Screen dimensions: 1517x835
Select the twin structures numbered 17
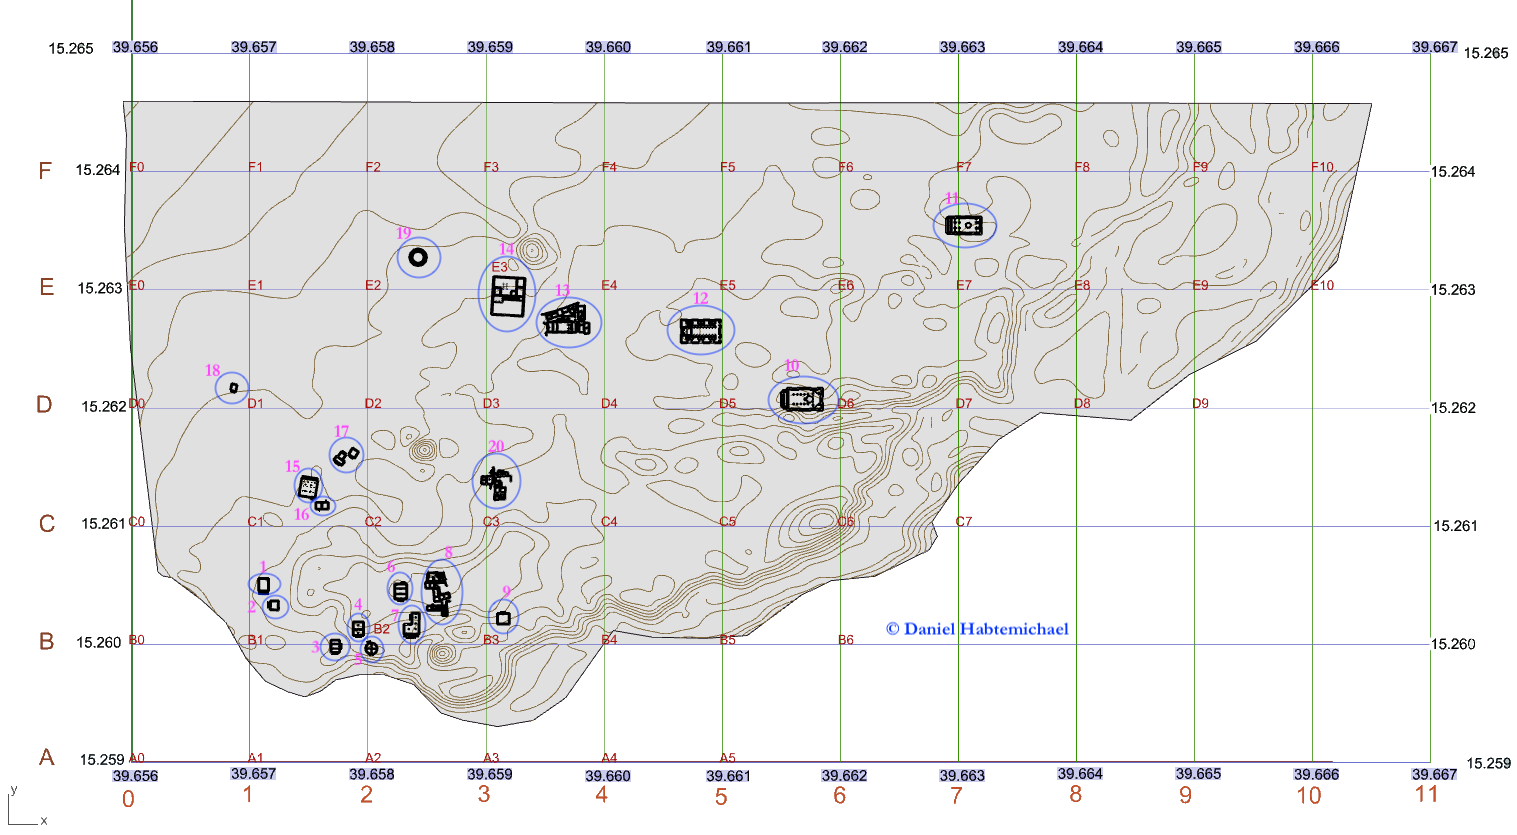coord(346,457)
